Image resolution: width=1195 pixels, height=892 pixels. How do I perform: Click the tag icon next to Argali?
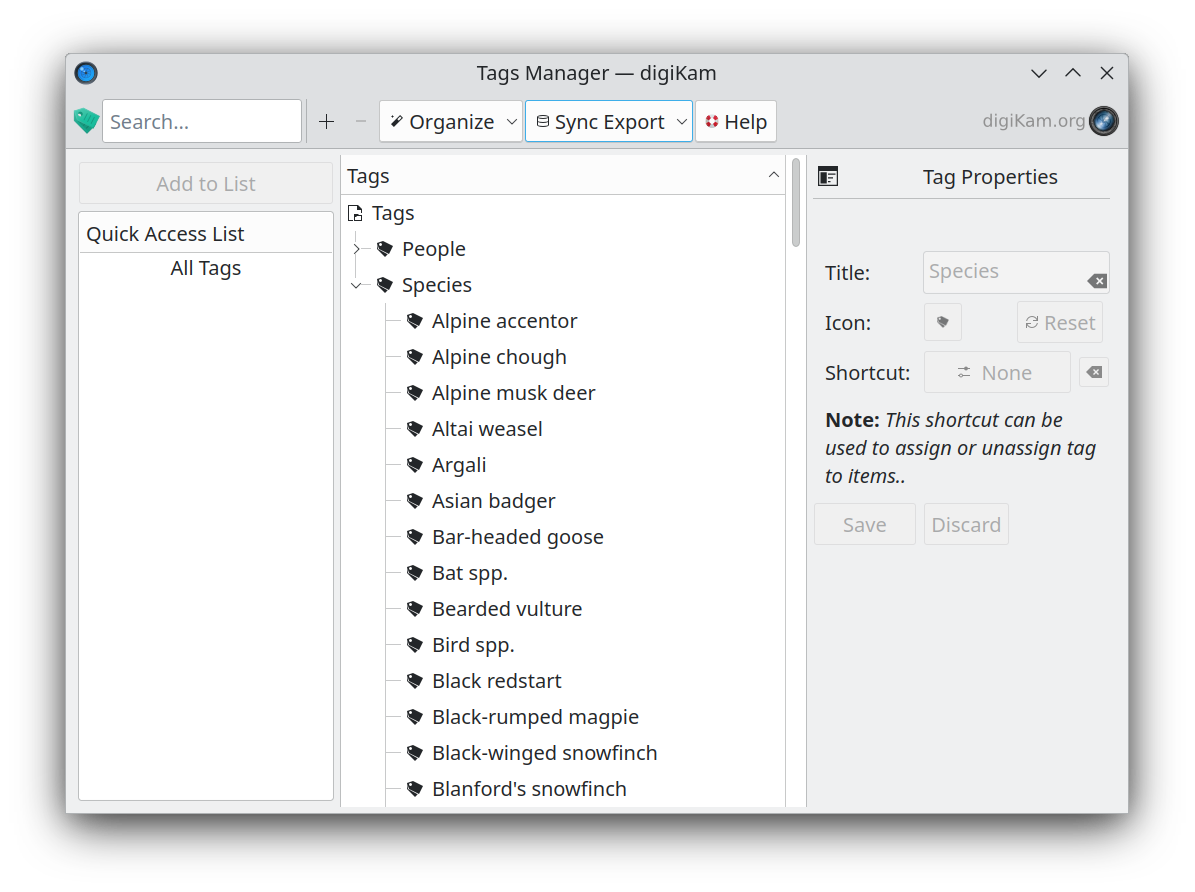[x=415, y=465]
